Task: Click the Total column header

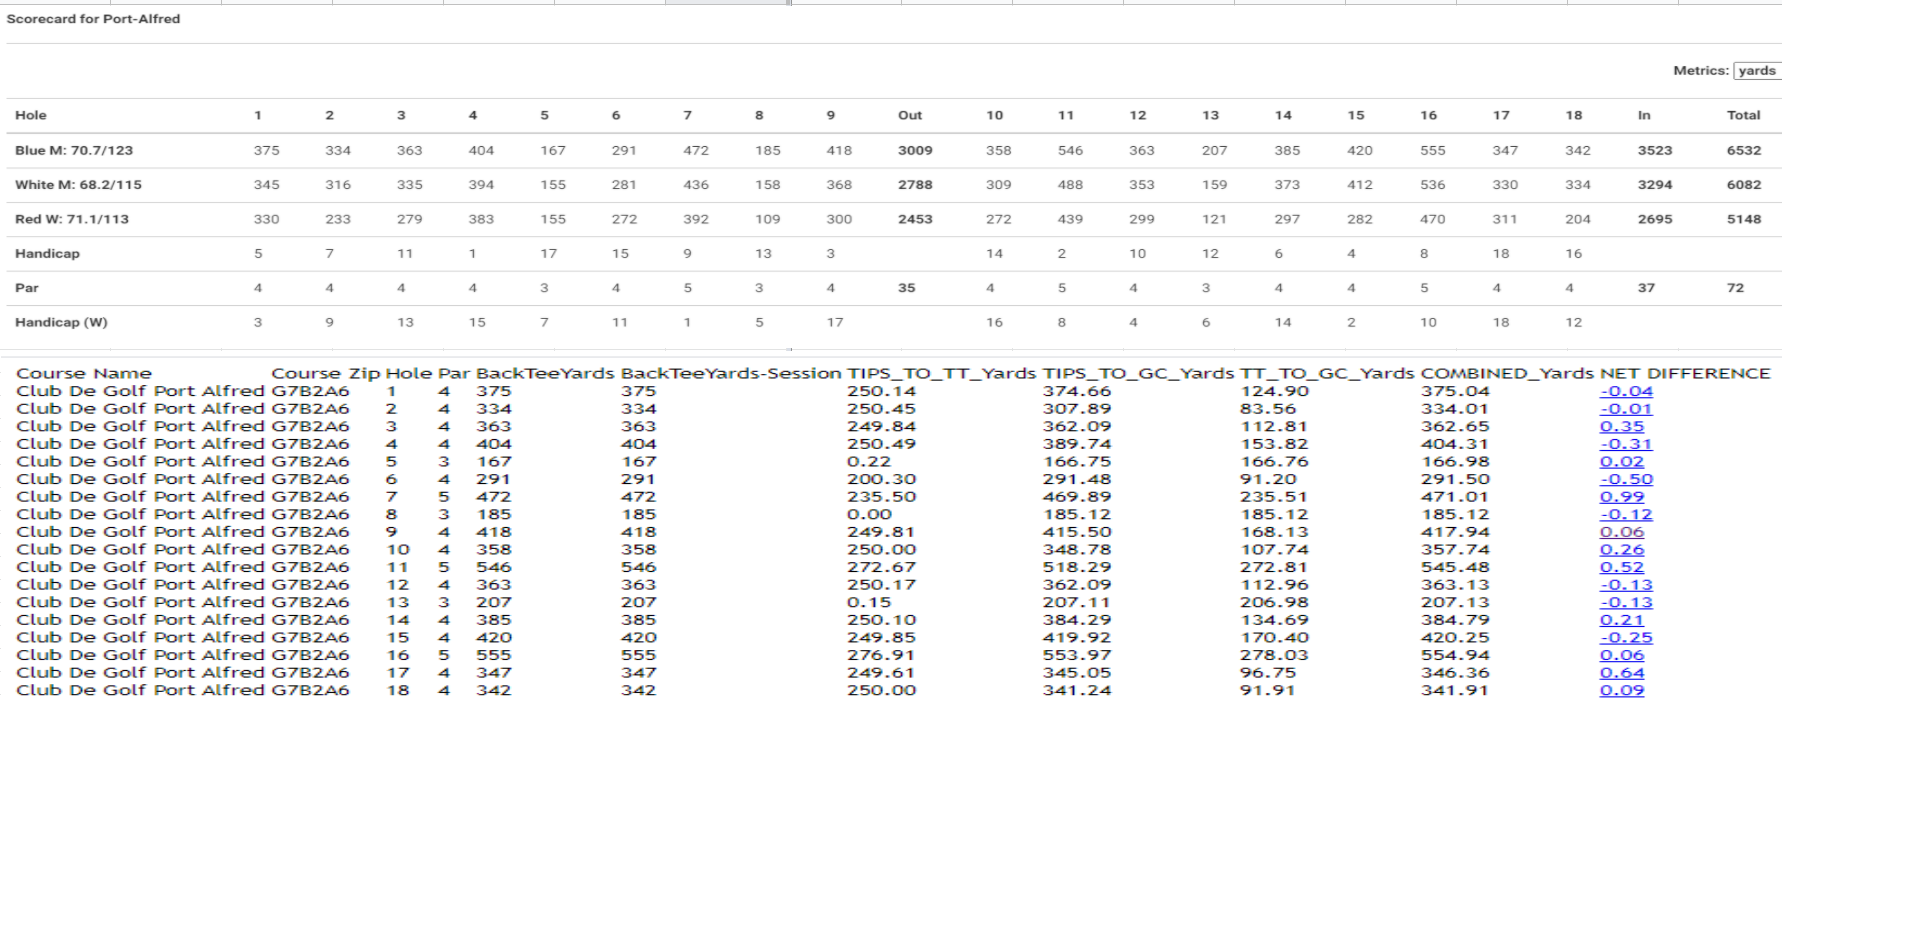Action: pos(1743,115)
